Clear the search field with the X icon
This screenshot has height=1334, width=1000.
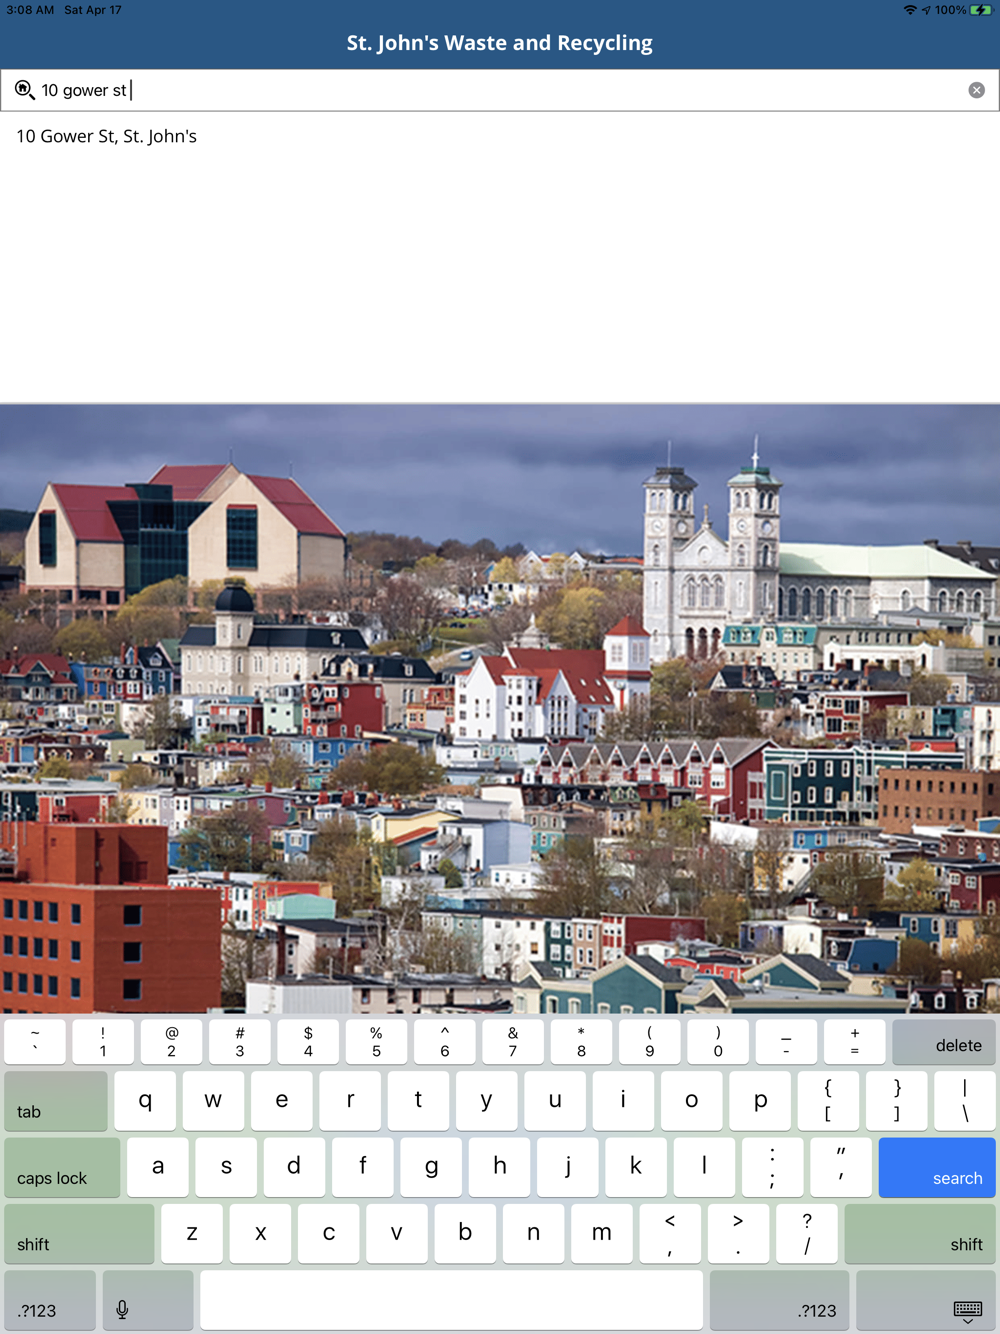[x=977, y=90]
